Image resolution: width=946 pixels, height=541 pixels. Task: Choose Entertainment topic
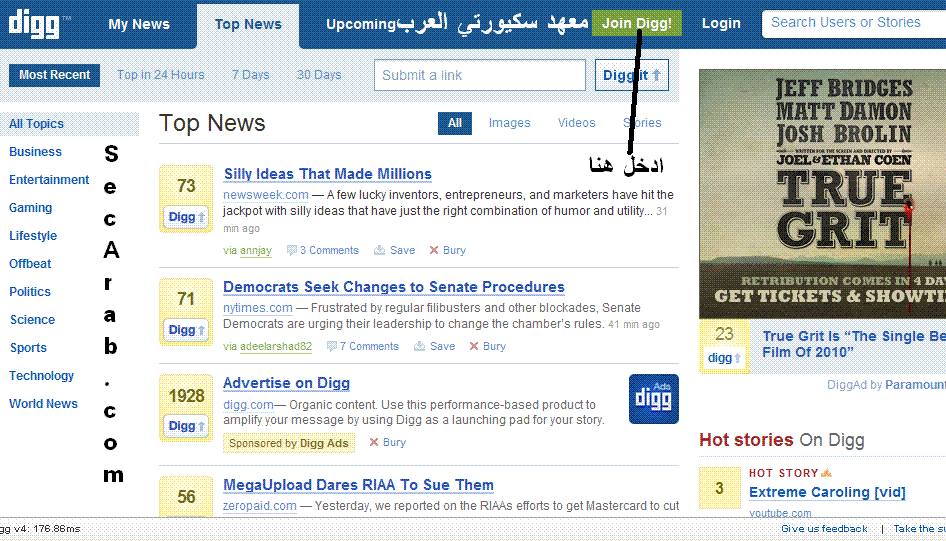(49, 180)
